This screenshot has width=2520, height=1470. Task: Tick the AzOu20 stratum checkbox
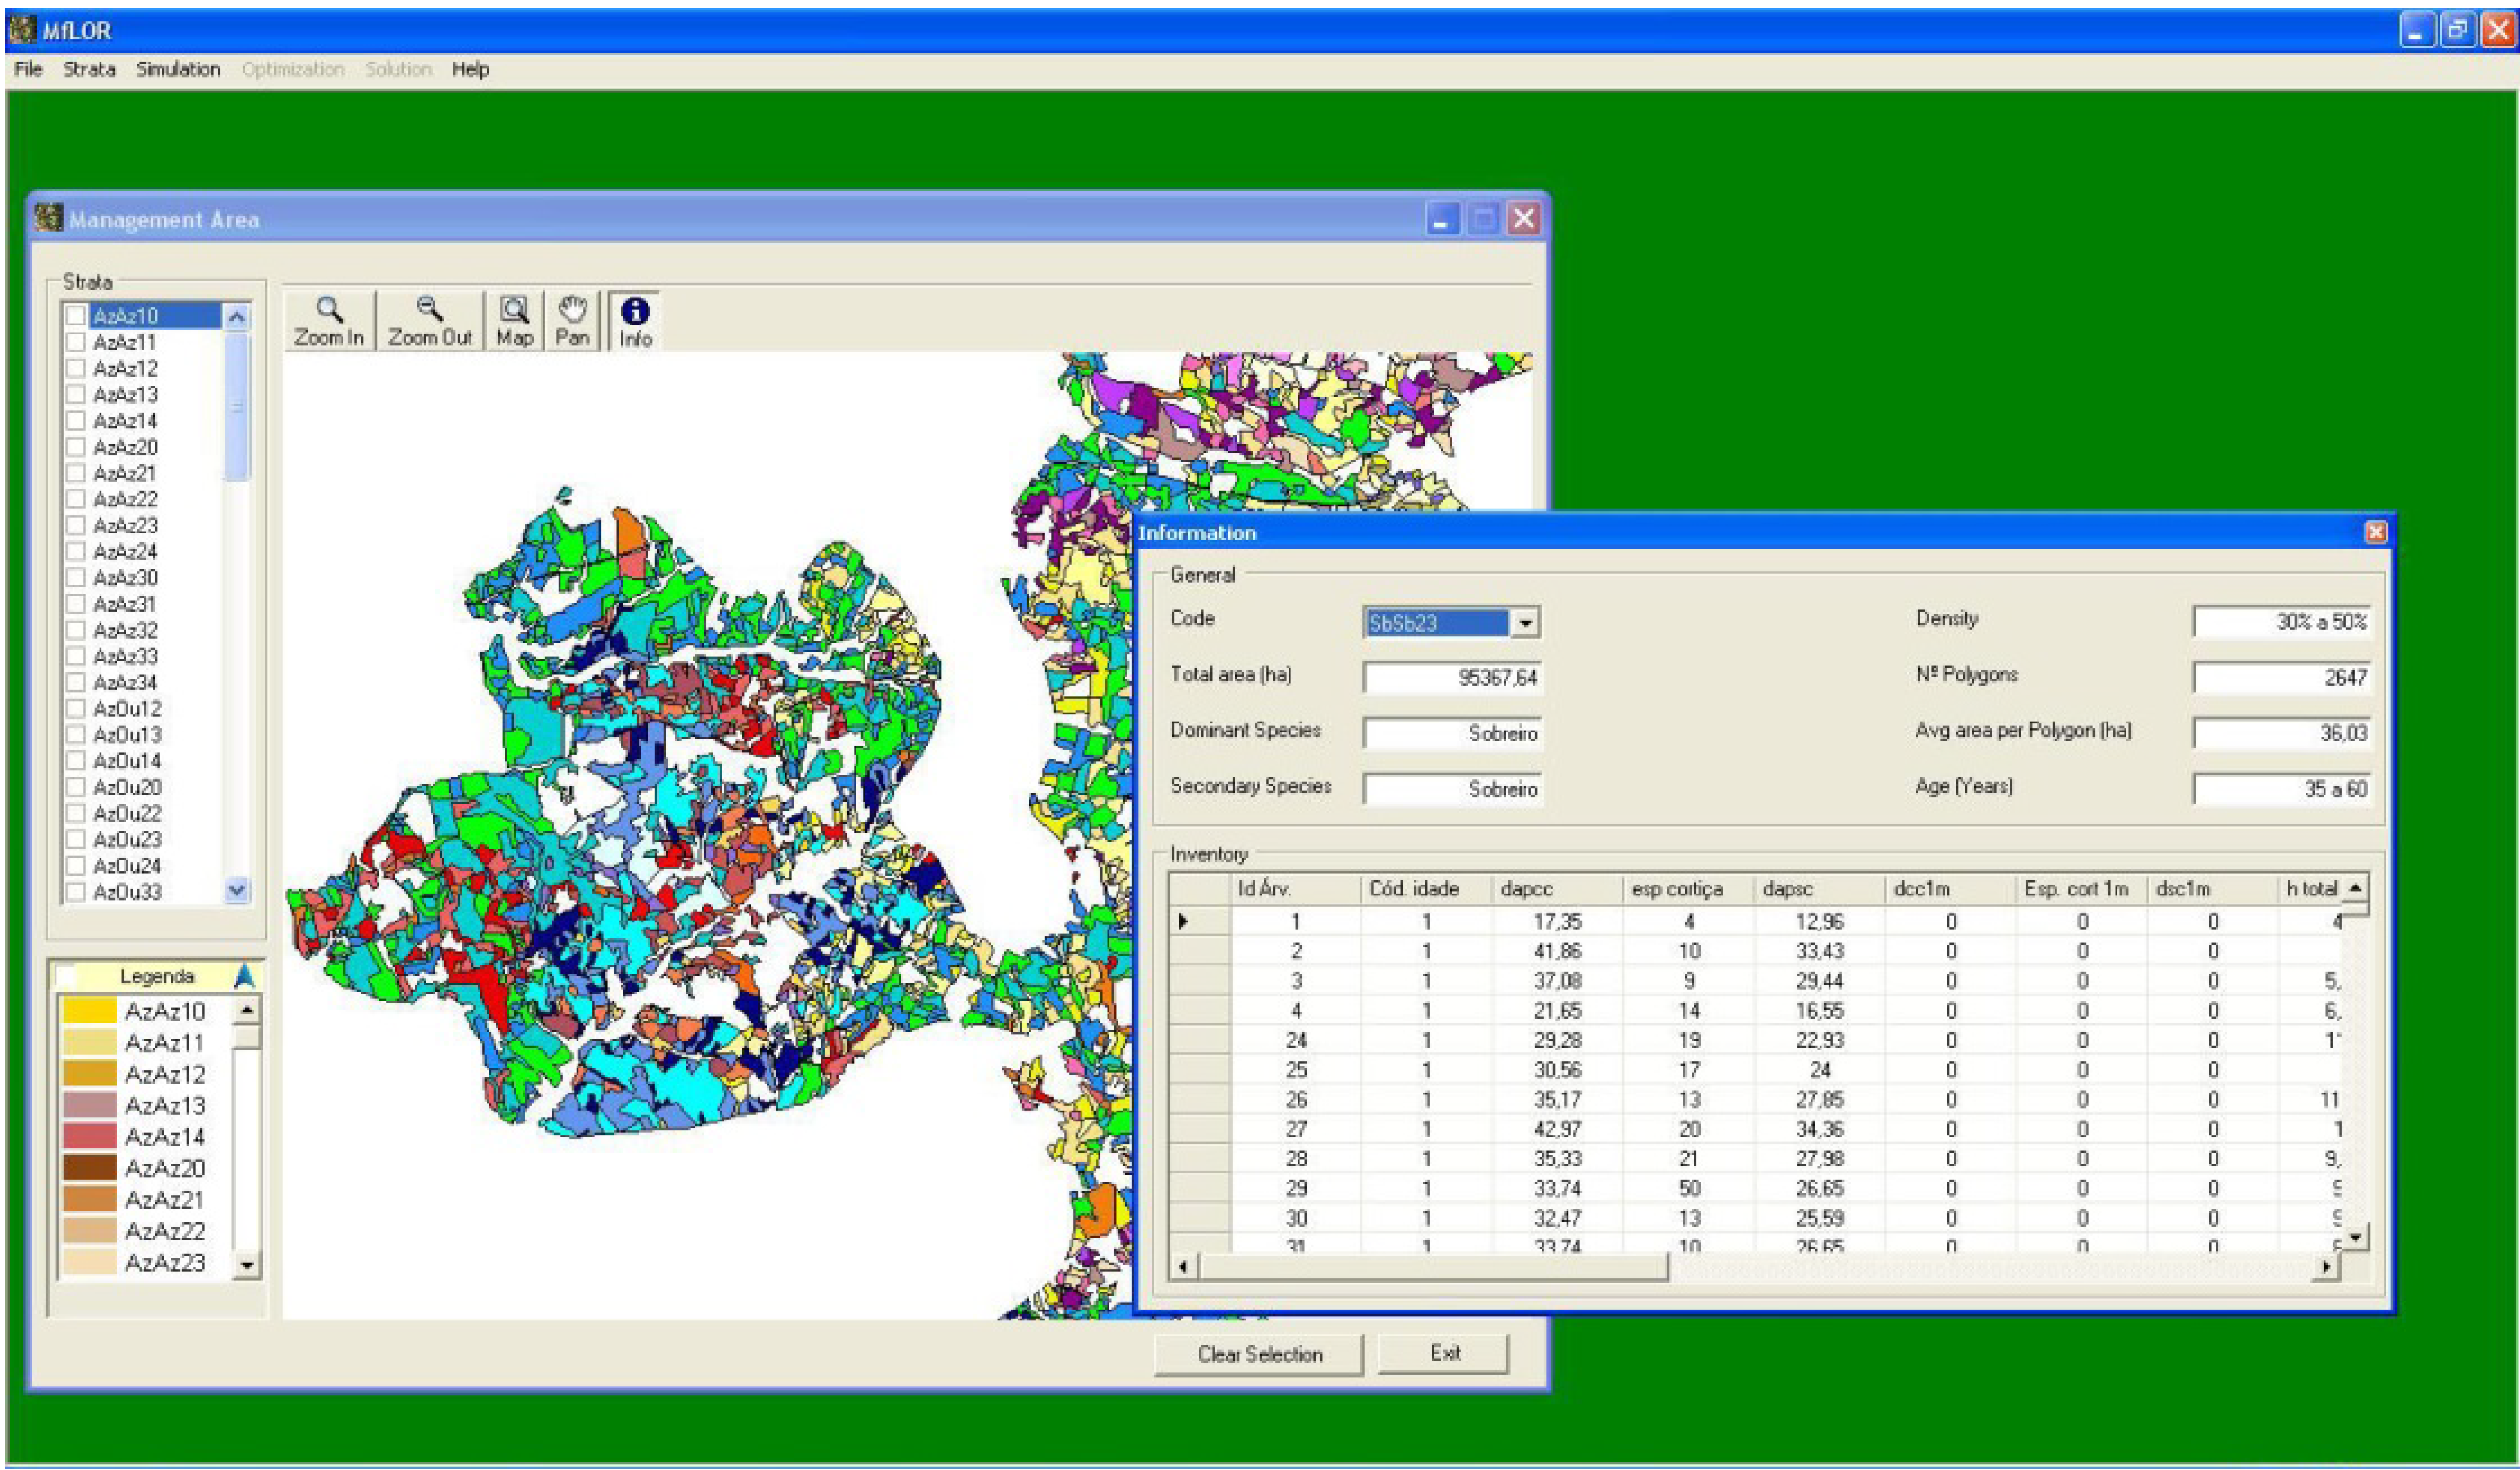(x=76, y=787)
